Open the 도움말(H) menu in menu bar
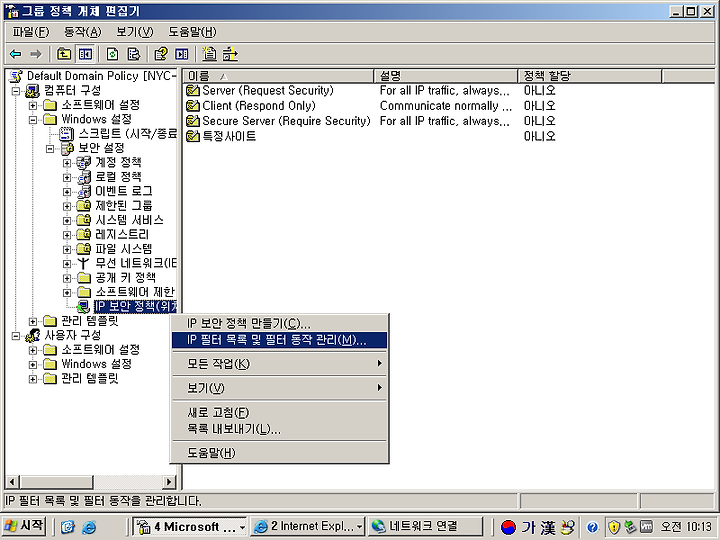The image size is (720, 540). click(x=192, y=32)
